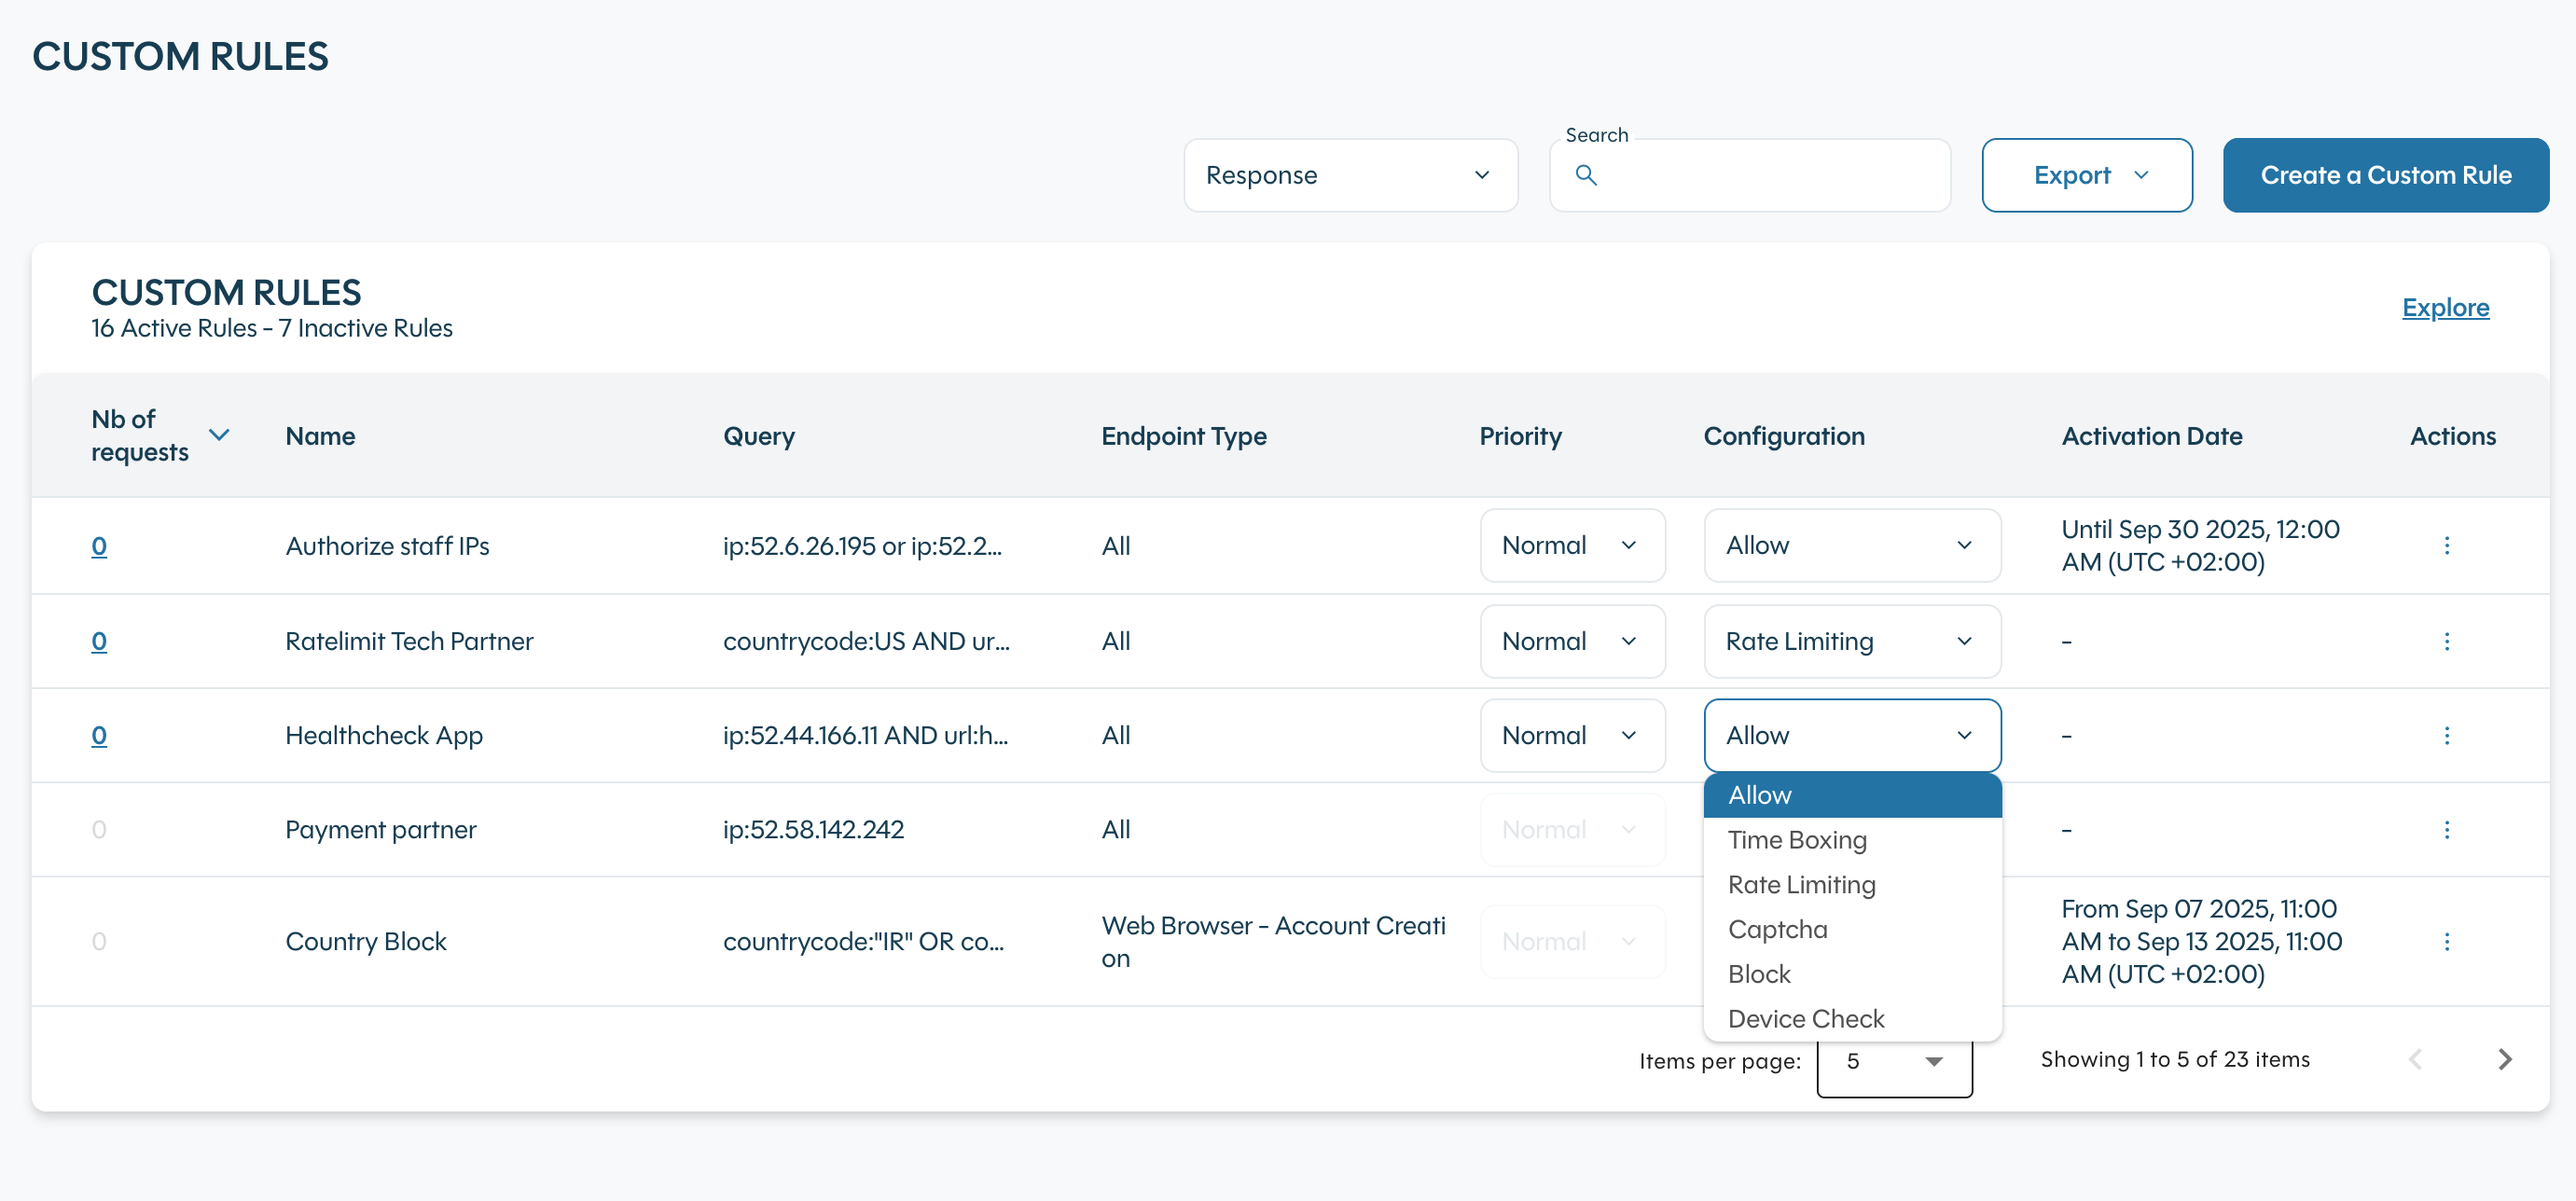Pick Device Check configuration option
Screen dimensions: 2576x1201
[x=1805, y=1018]
